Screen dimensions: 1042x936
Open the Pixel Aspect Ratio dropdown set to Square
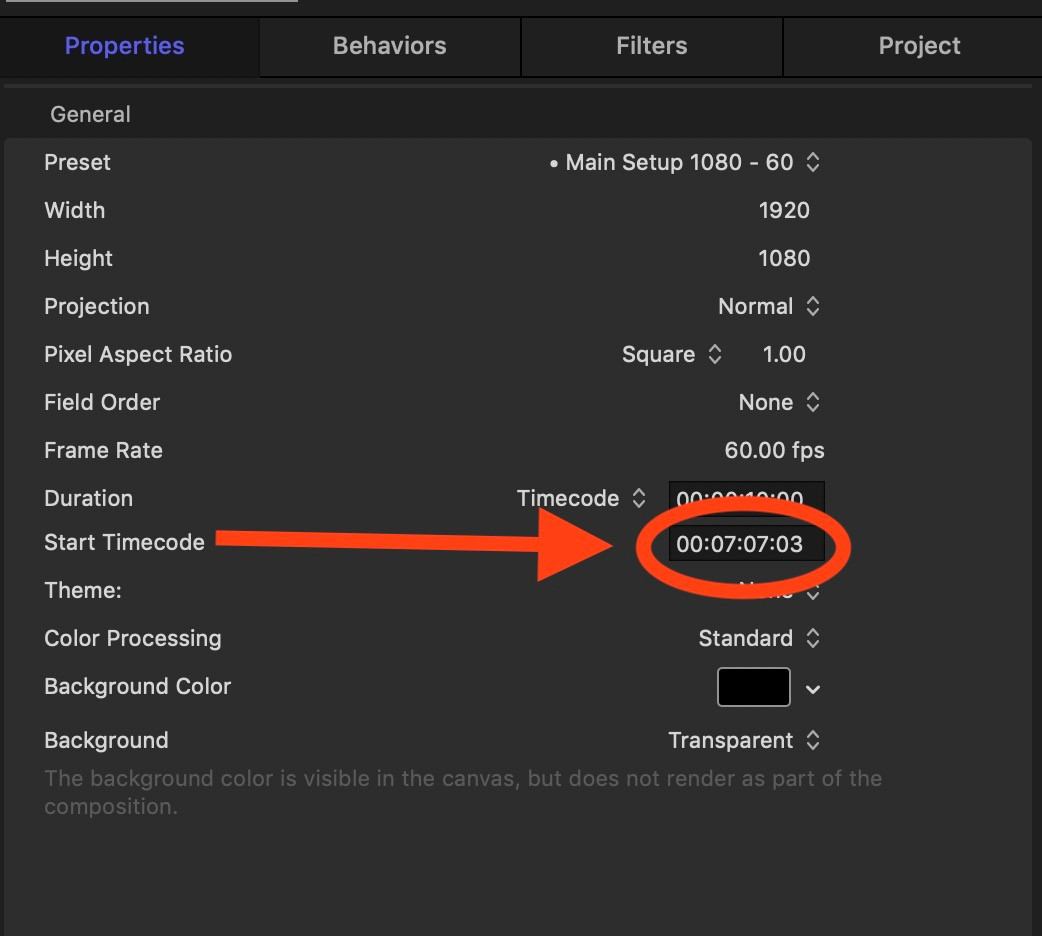[x=714, y=354]
